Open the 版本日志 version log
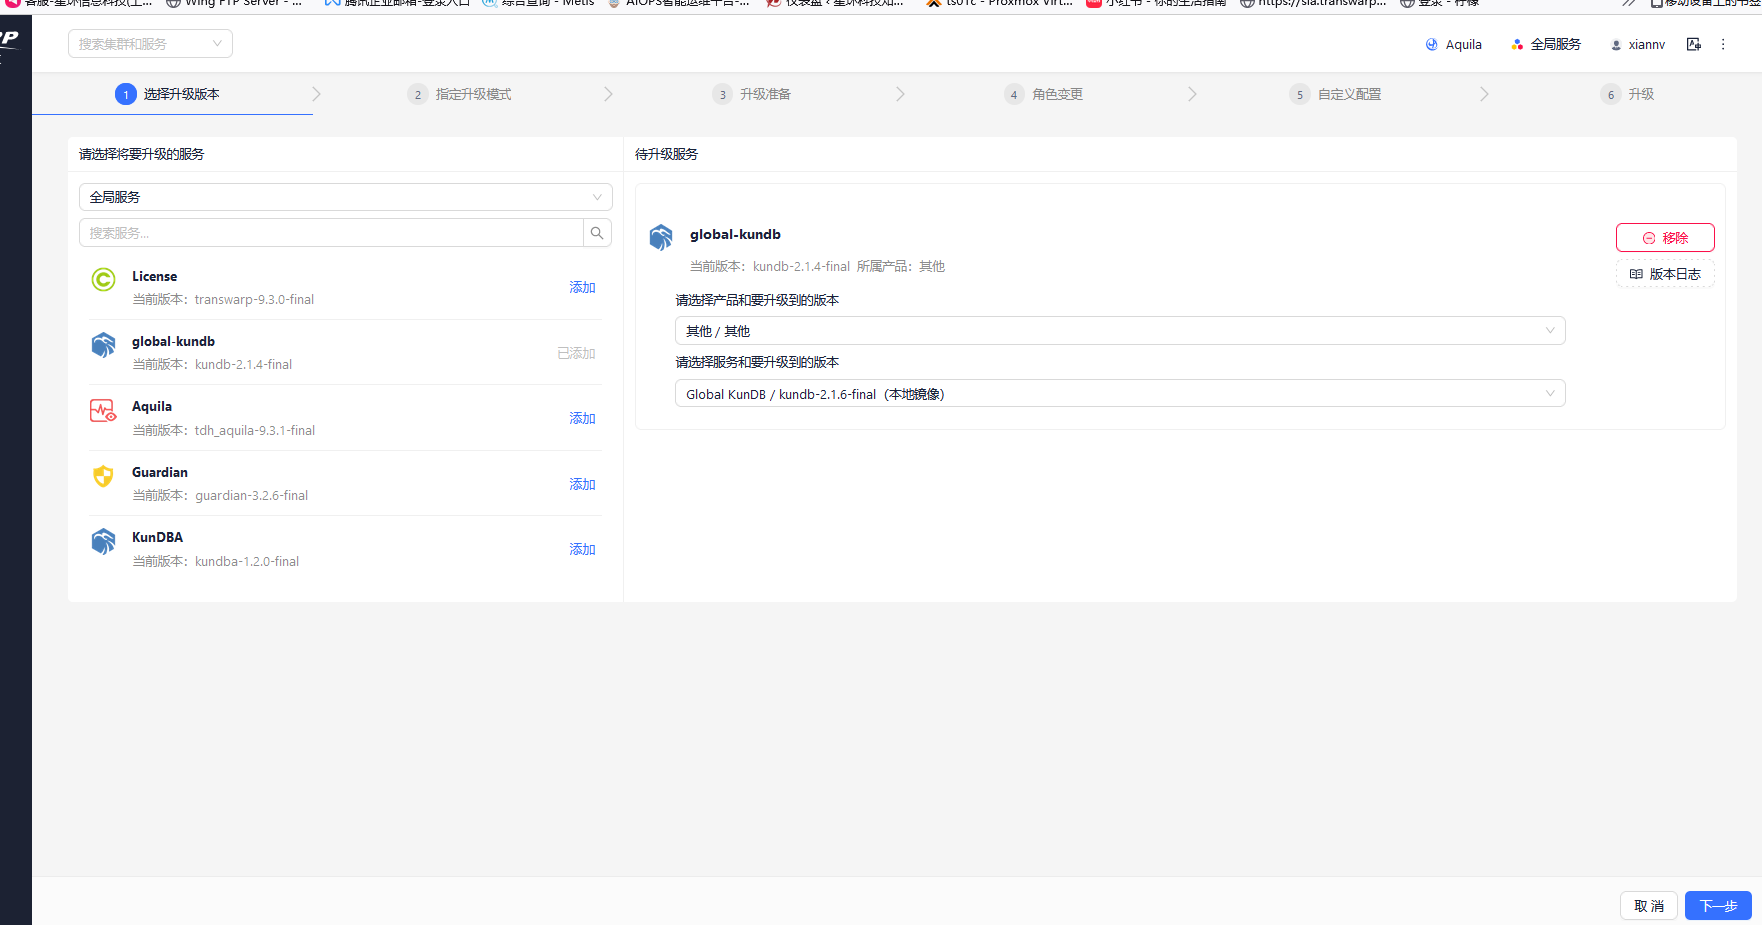The height and width of the screenshot is (925, 1762). (x=1665, y=273)
